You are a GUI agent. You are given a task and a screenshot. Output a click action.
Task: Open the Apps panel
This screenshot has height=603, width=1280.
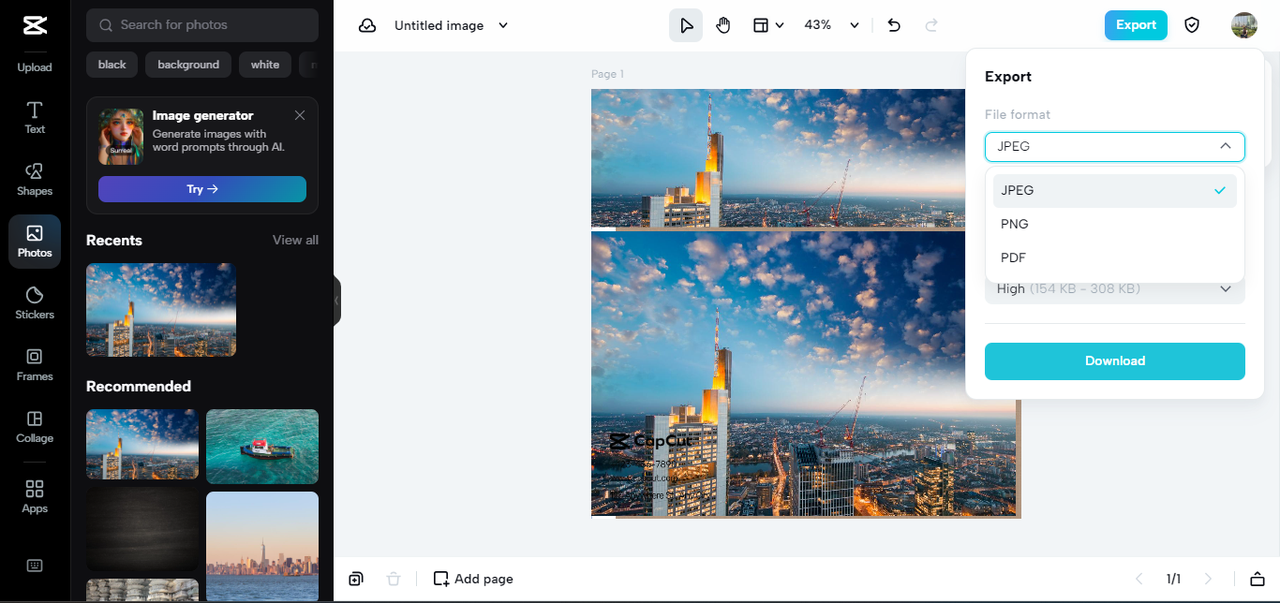coord(34,497)
